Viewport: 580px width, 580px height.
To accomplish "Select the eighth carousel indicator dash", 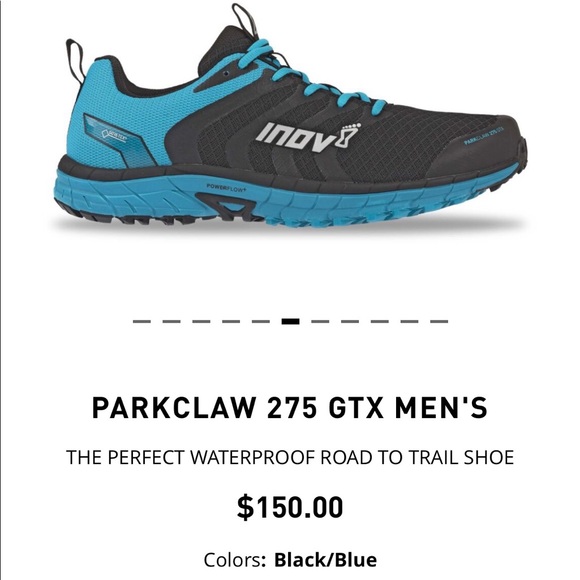I will click(x=350, y=321).
